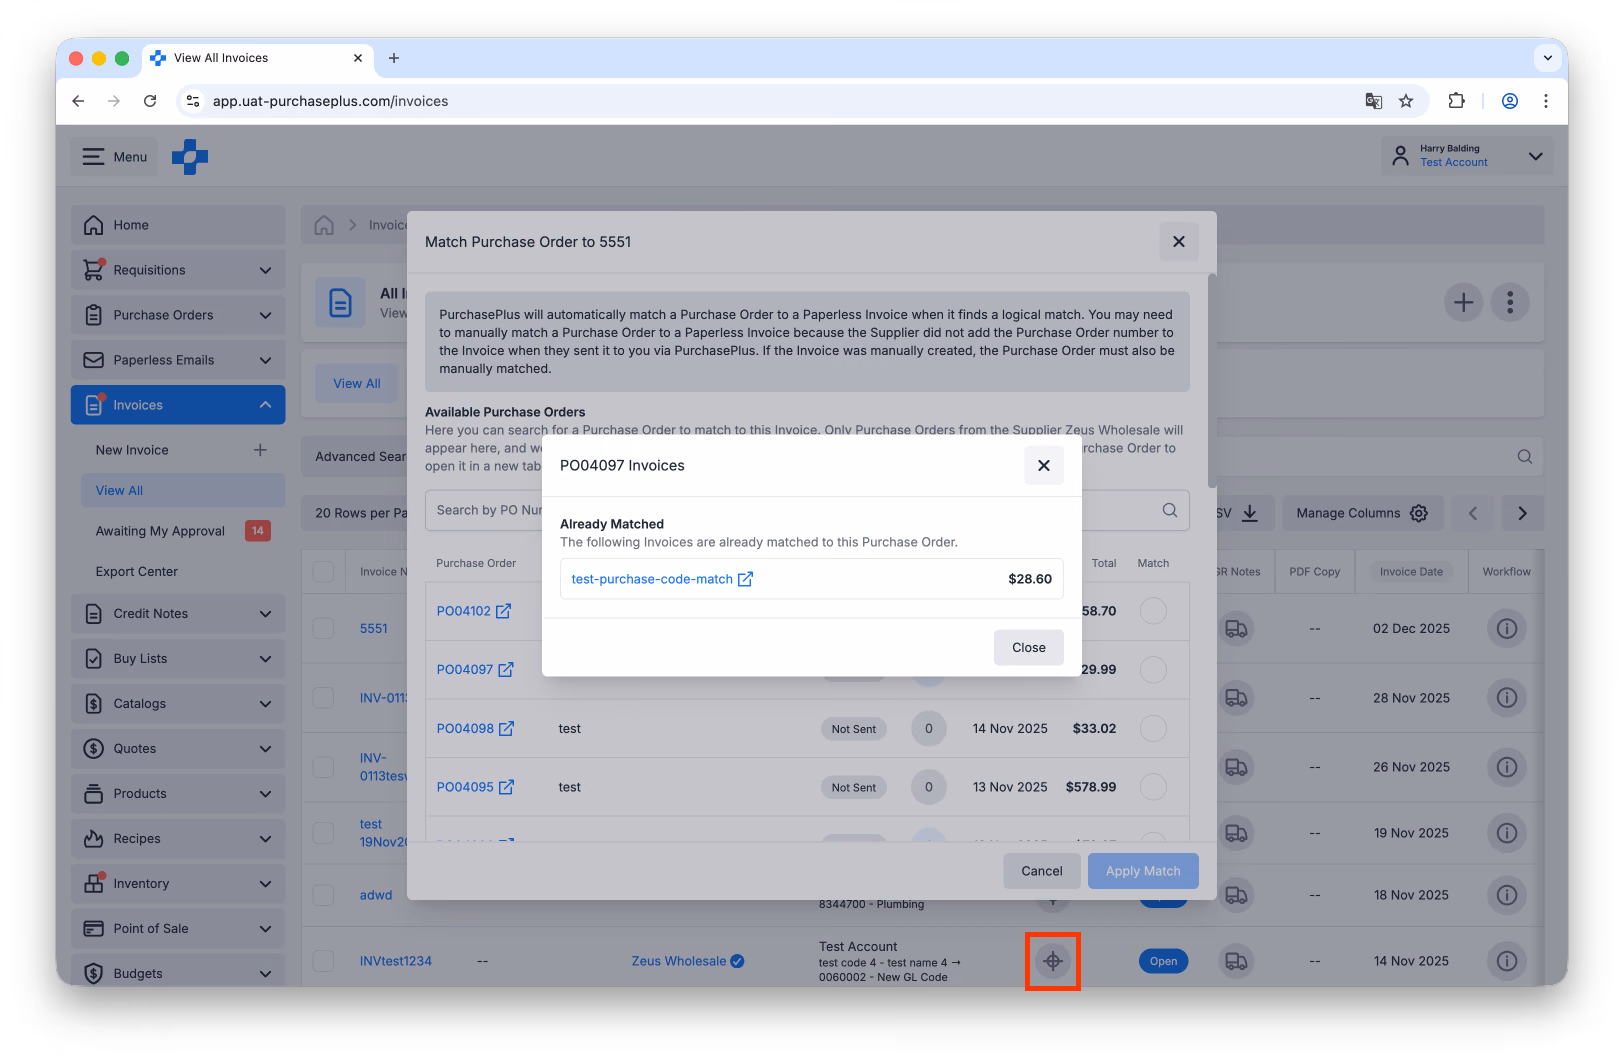The image size is (1624, 1060).
Task: Click the Cancel button
Action: 1042,871
